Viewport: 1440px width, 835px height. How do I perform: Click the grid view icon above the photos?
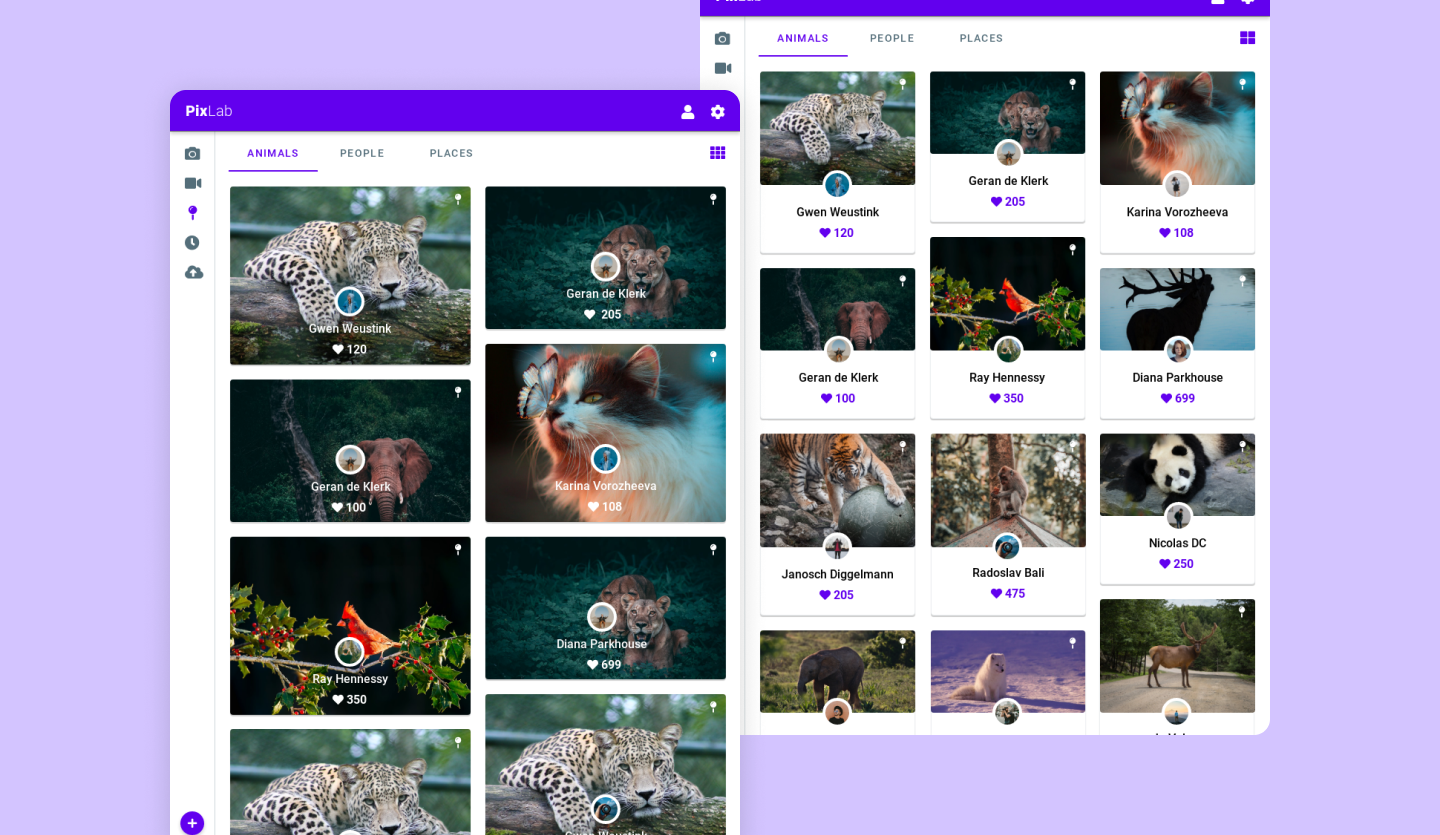click(x=717, y=153)
